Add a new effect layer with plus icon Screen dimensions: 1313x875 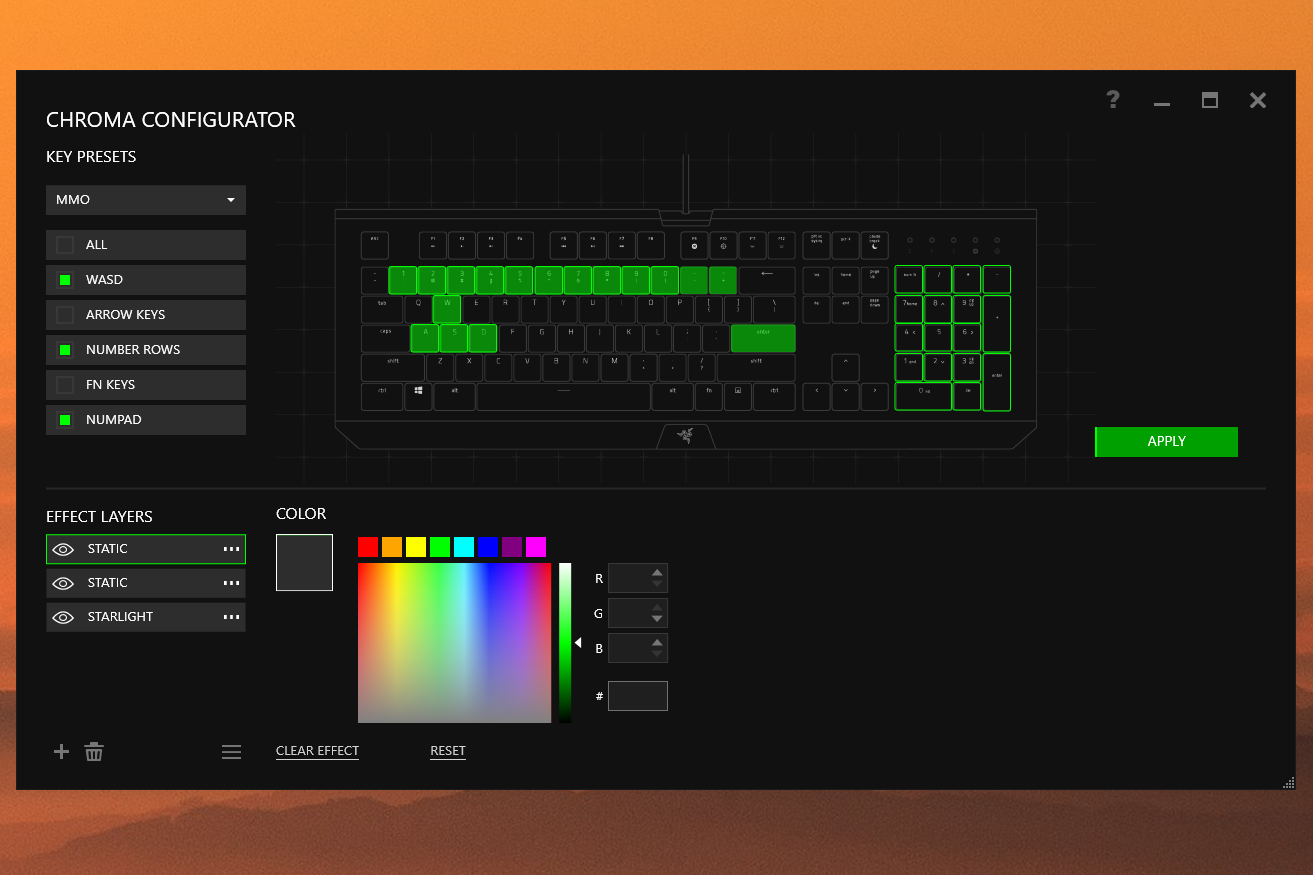61,752
